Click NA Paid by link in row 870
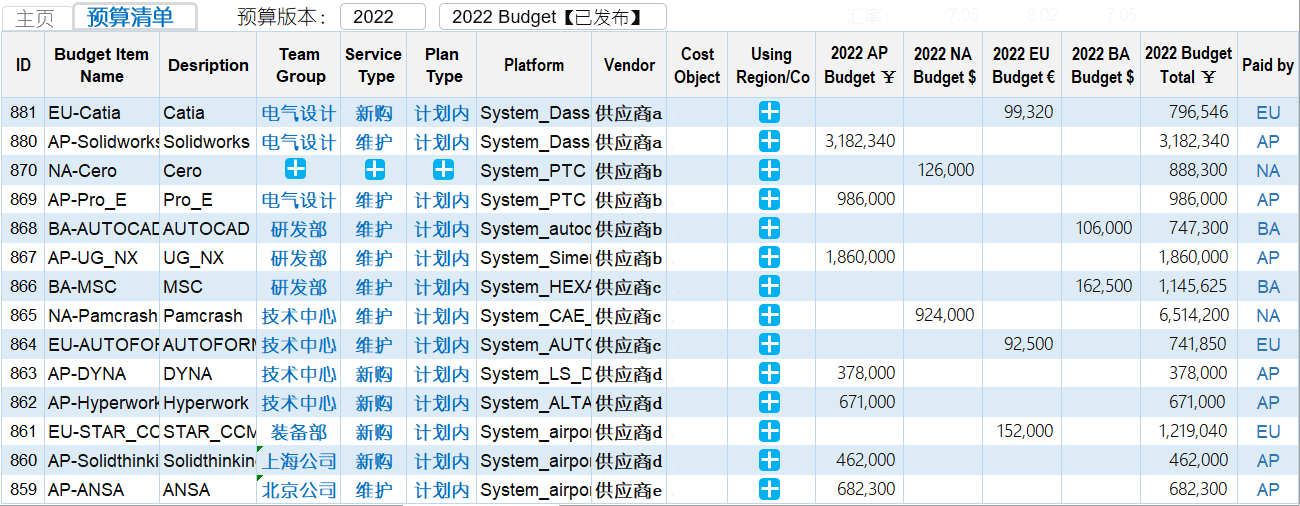Screen dimensions: 1300x506 click(x=1268, y=171)
